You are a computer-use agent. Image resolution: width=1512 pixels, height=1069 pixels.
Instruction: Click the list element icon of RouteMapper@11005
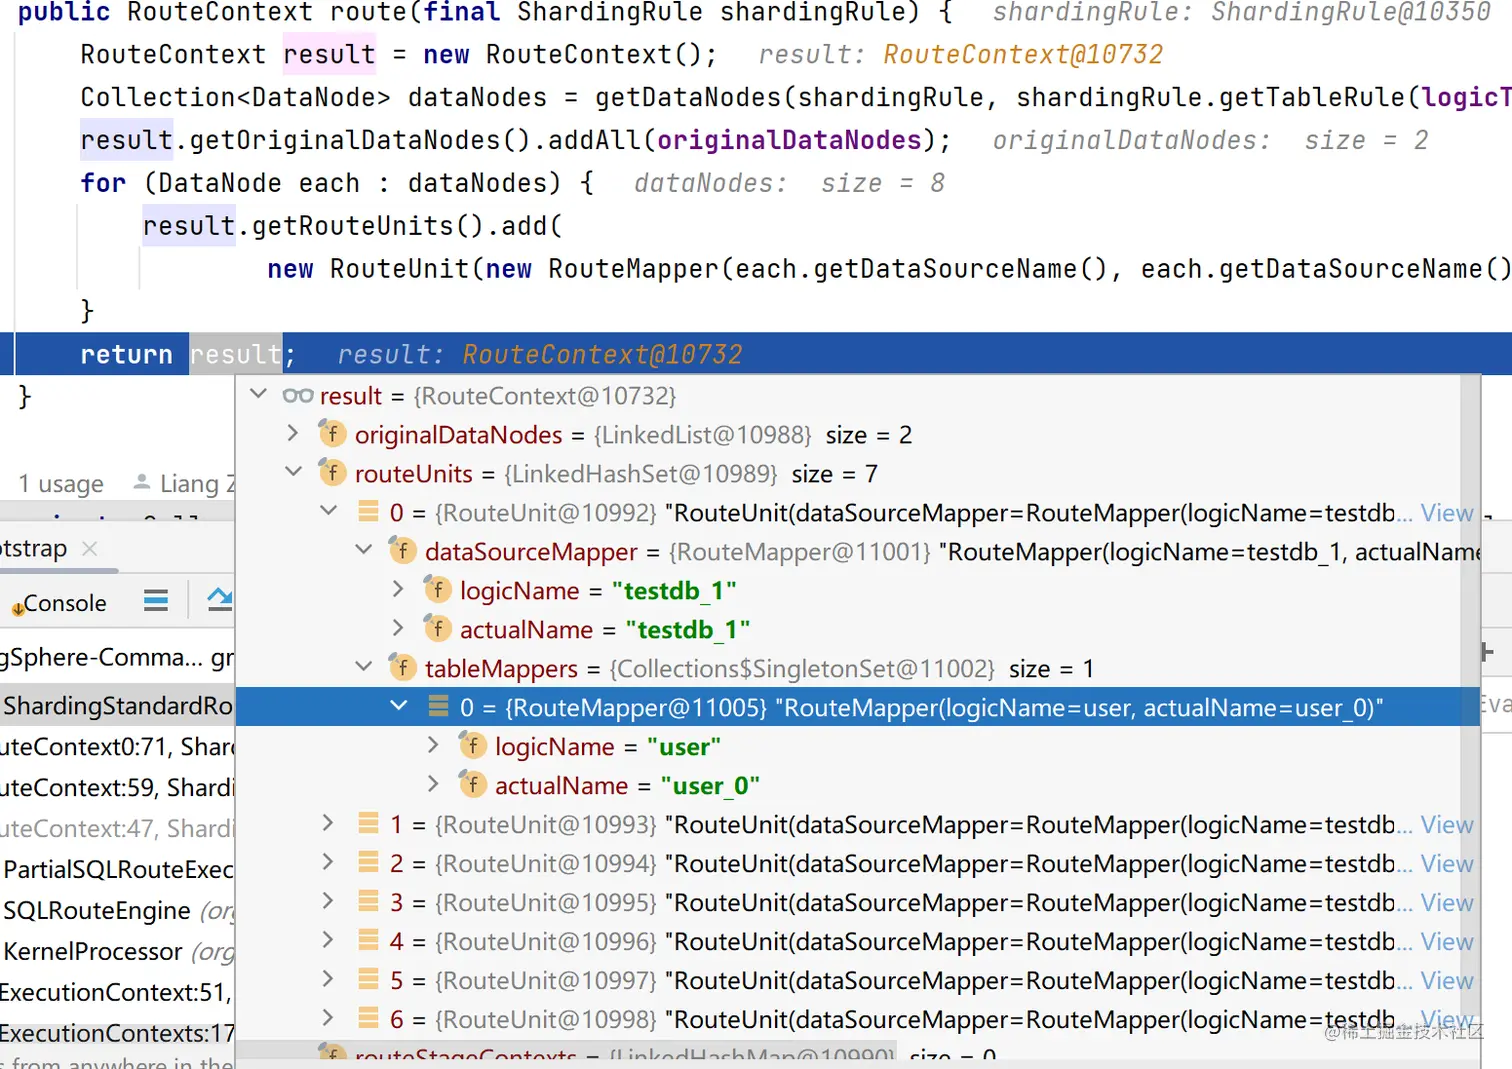pyautogui.click(x=438, y=707)
